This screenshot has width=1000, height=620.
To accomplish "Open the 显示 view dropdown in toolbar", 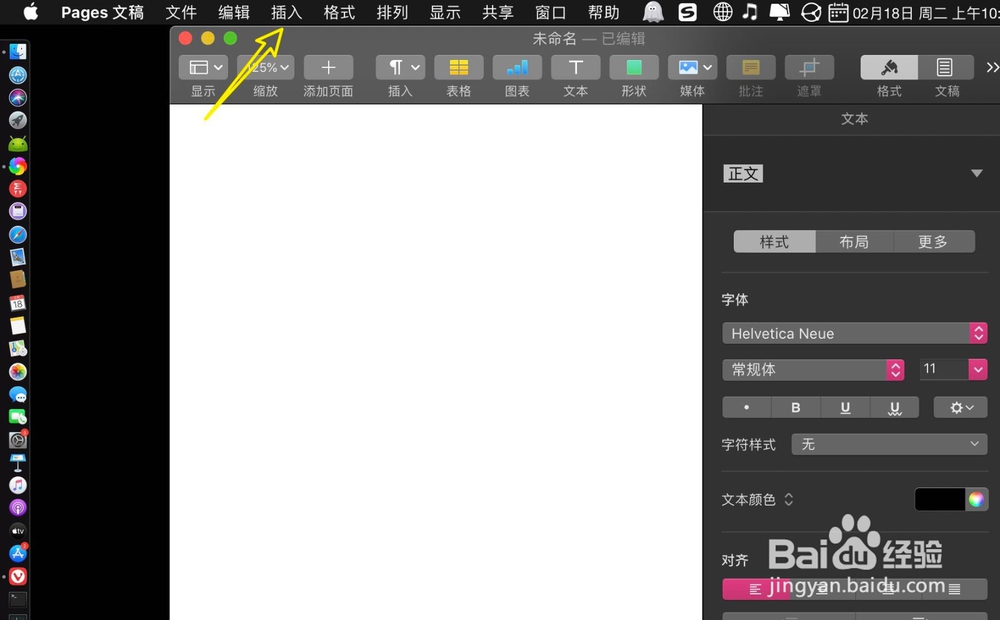I will point(203,68).
